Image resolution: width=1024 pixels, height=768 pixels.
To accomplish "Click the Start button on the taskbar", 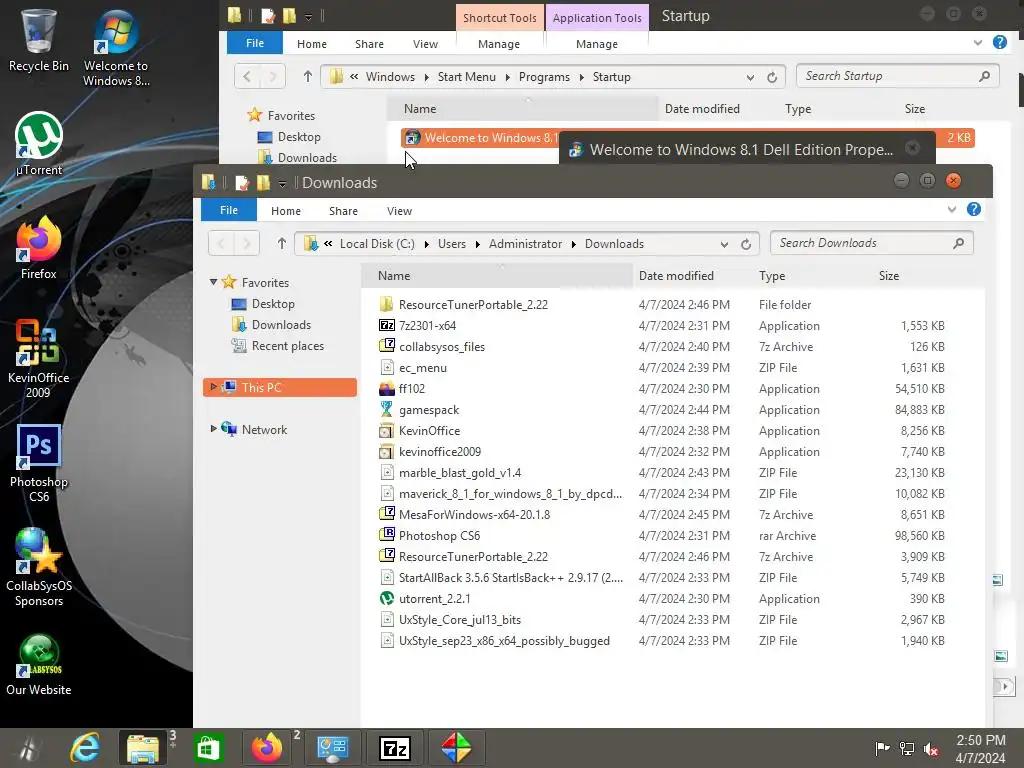I will [x=29, y=748].
